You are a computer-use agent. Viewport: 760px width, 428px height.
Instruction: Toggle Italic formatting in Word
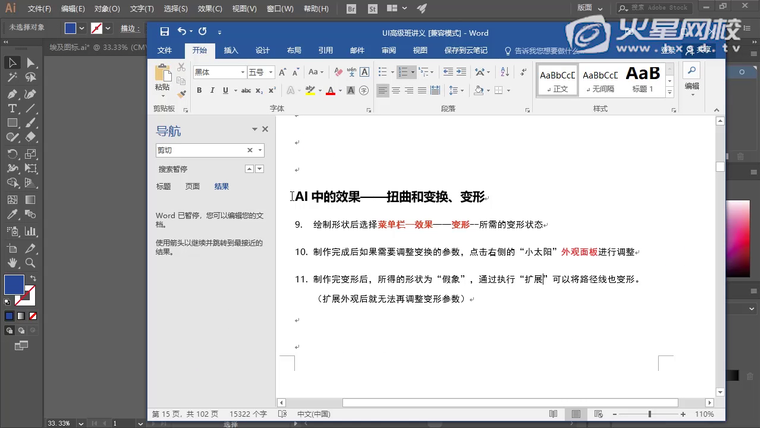pos(212,91)
